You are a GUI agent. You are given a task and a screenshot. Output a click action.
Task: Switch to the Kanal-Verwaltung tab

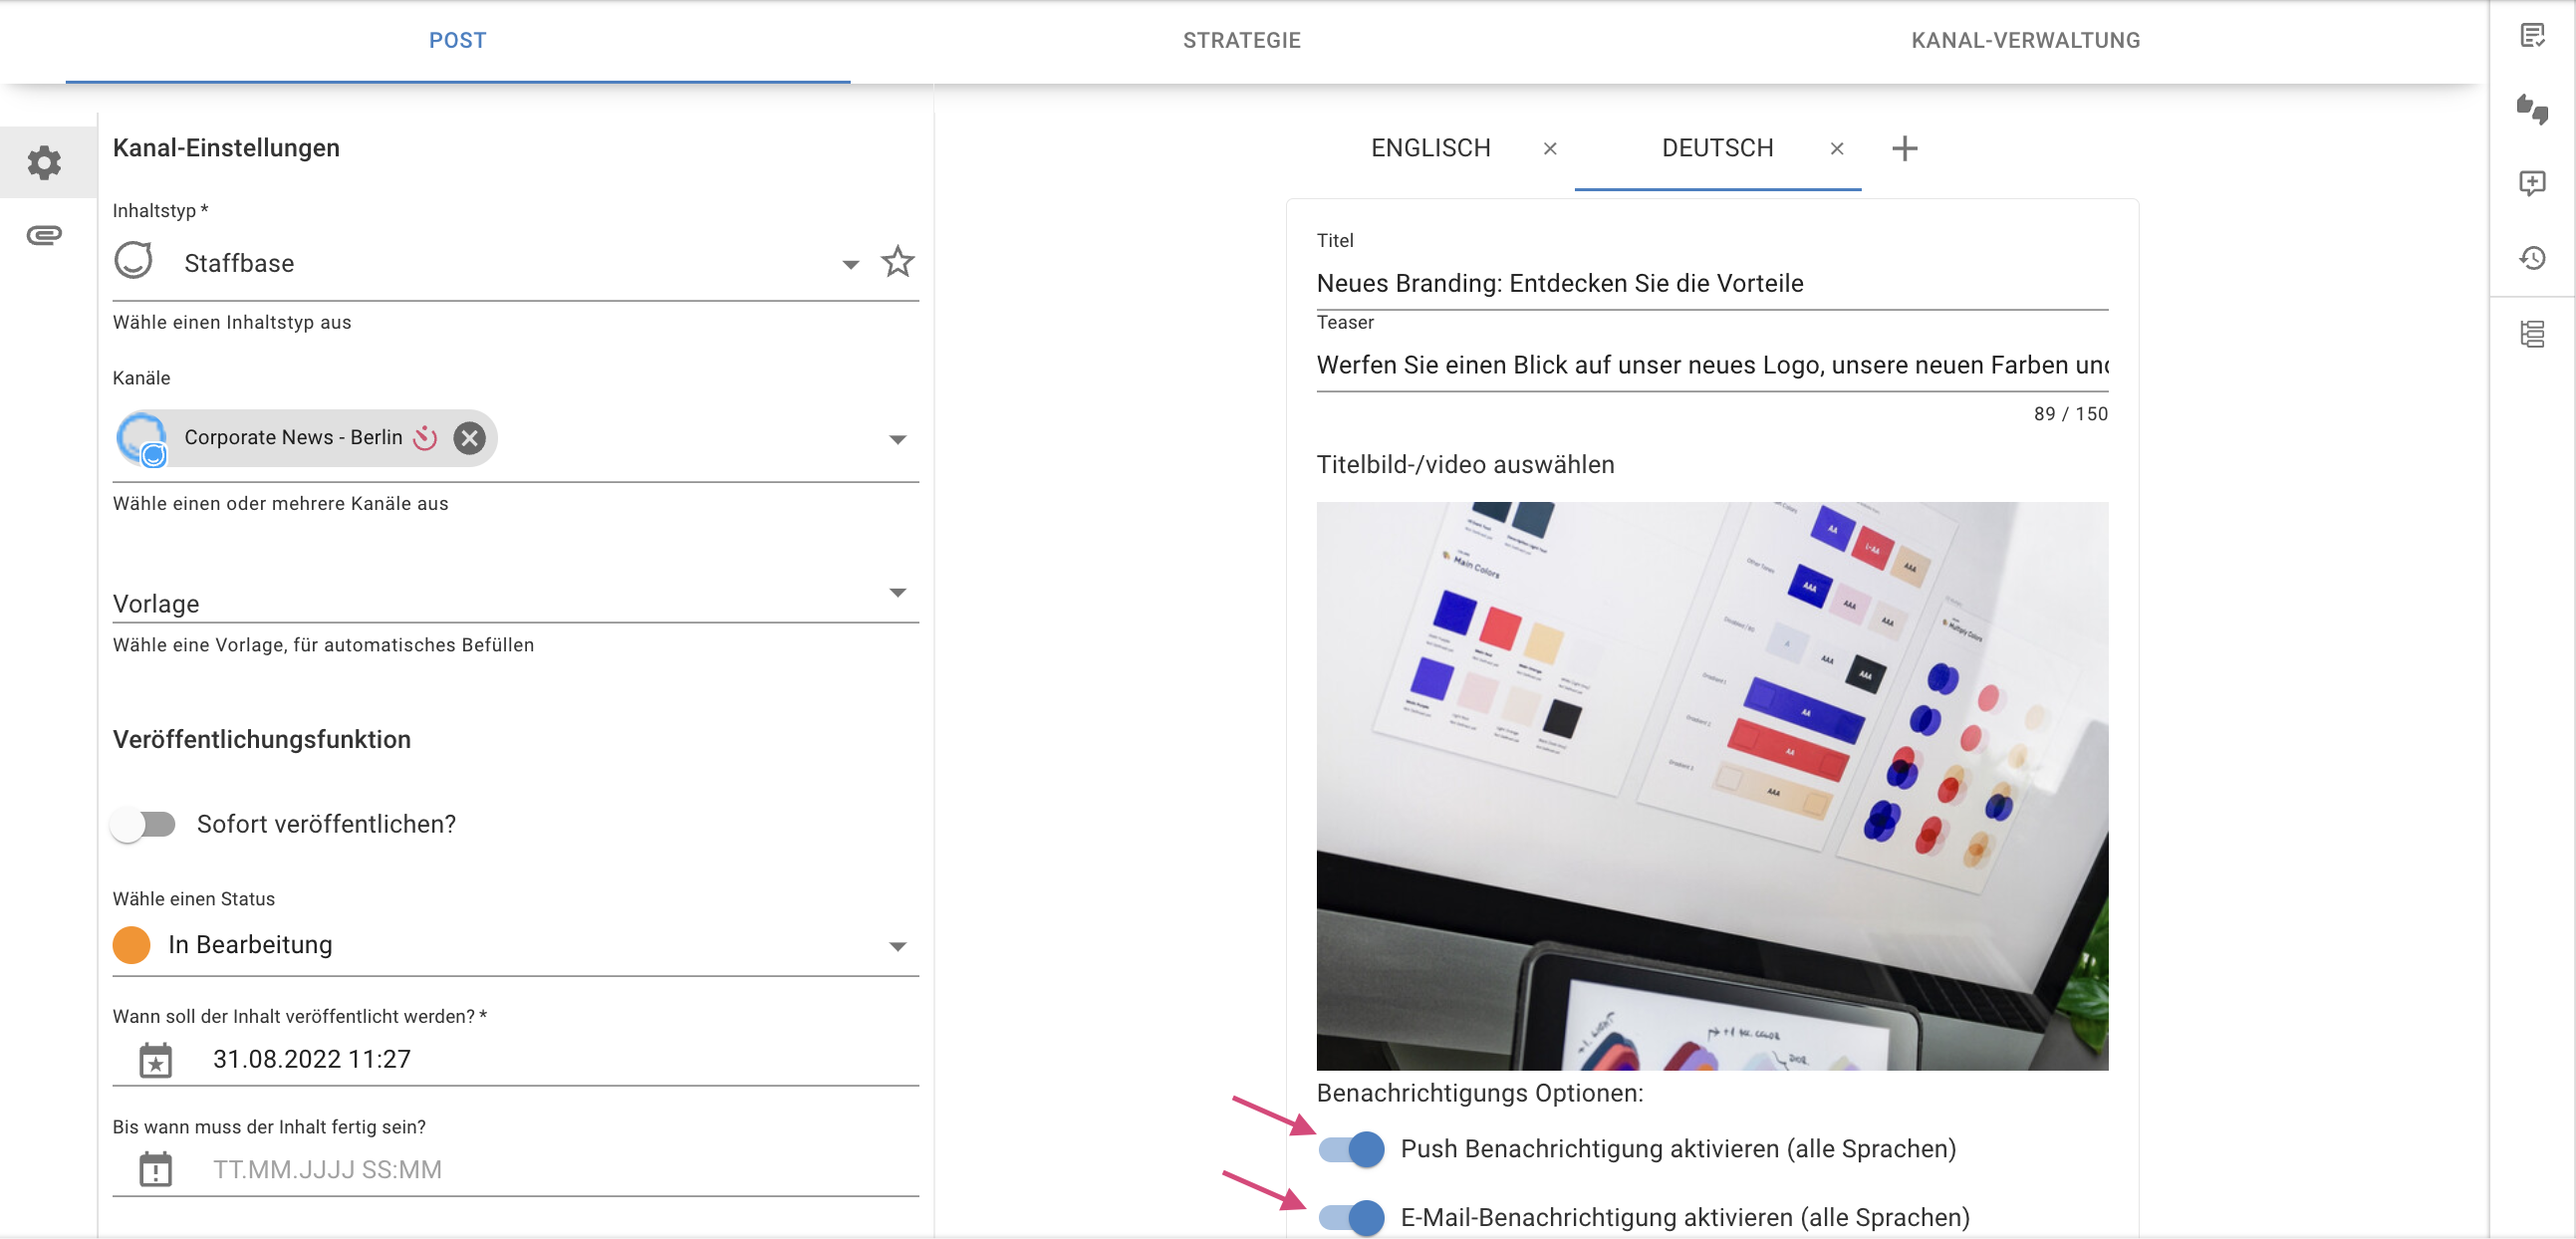tap(2026, 41)
